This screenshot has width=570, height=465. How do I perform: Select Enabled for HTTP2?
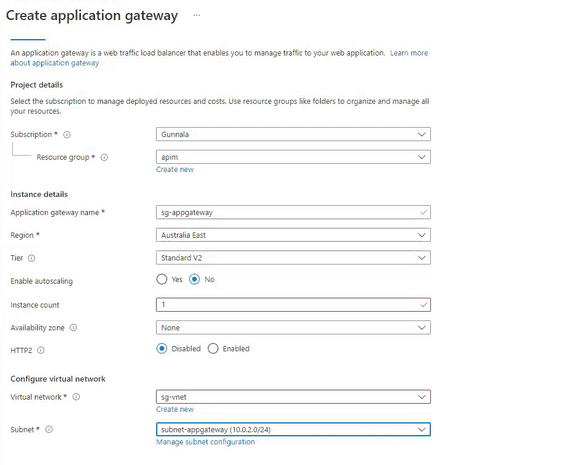tap(213, 349)
